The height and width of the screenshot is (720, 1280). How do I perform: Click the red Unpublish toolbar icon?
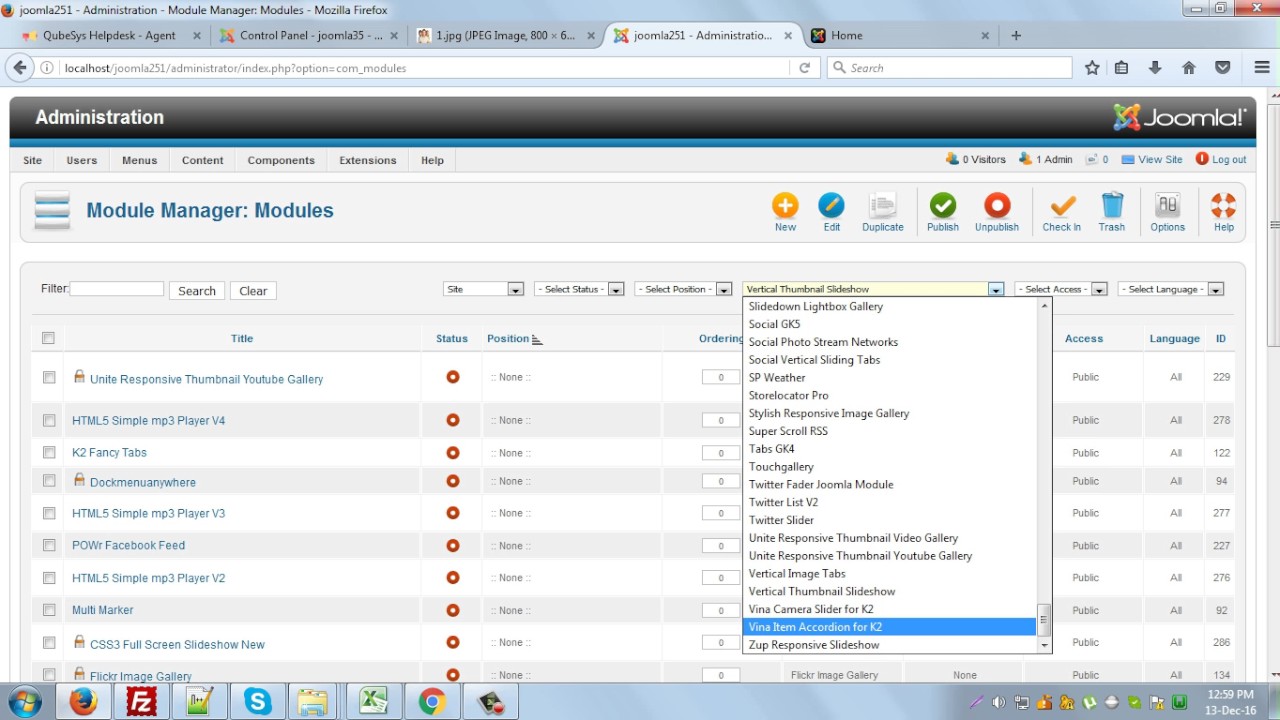coord(997,206)
